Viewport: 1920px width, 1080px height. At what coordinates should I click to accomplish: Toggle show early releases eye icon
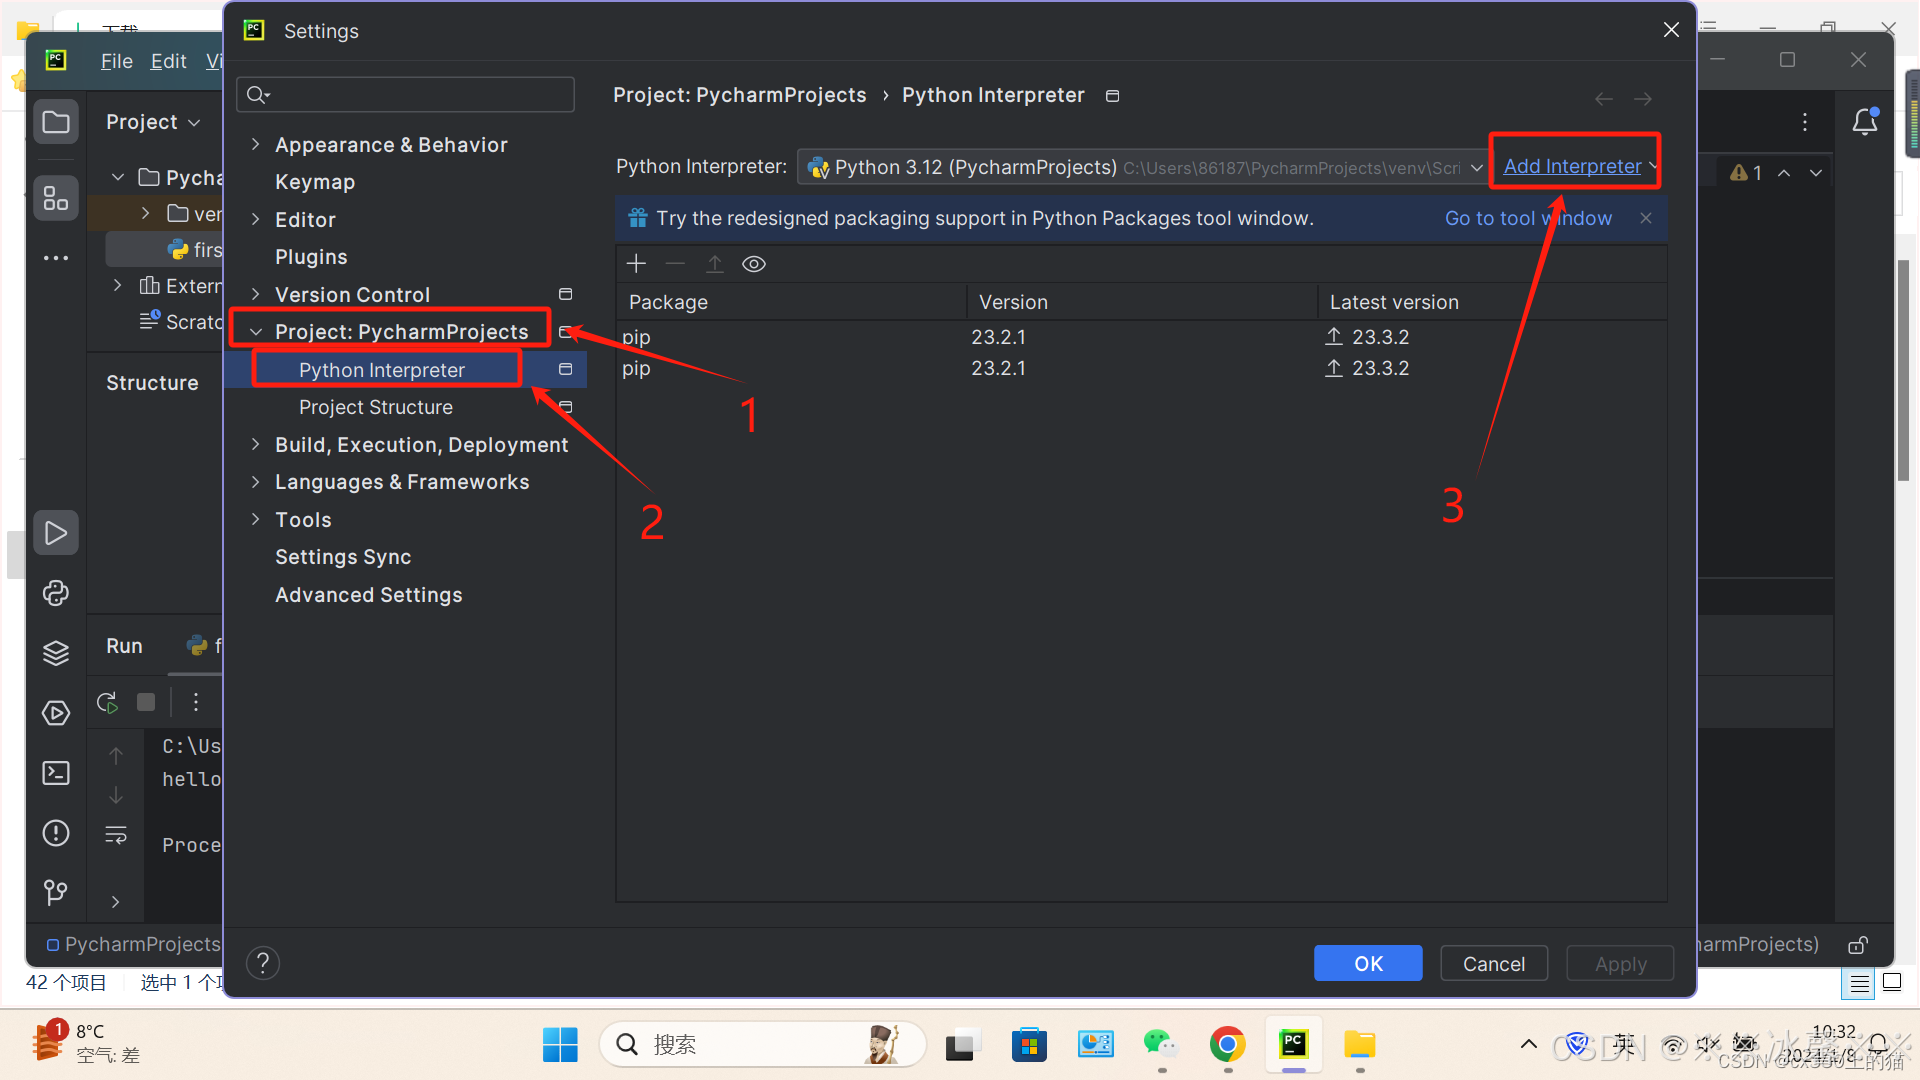coord(754,264)
